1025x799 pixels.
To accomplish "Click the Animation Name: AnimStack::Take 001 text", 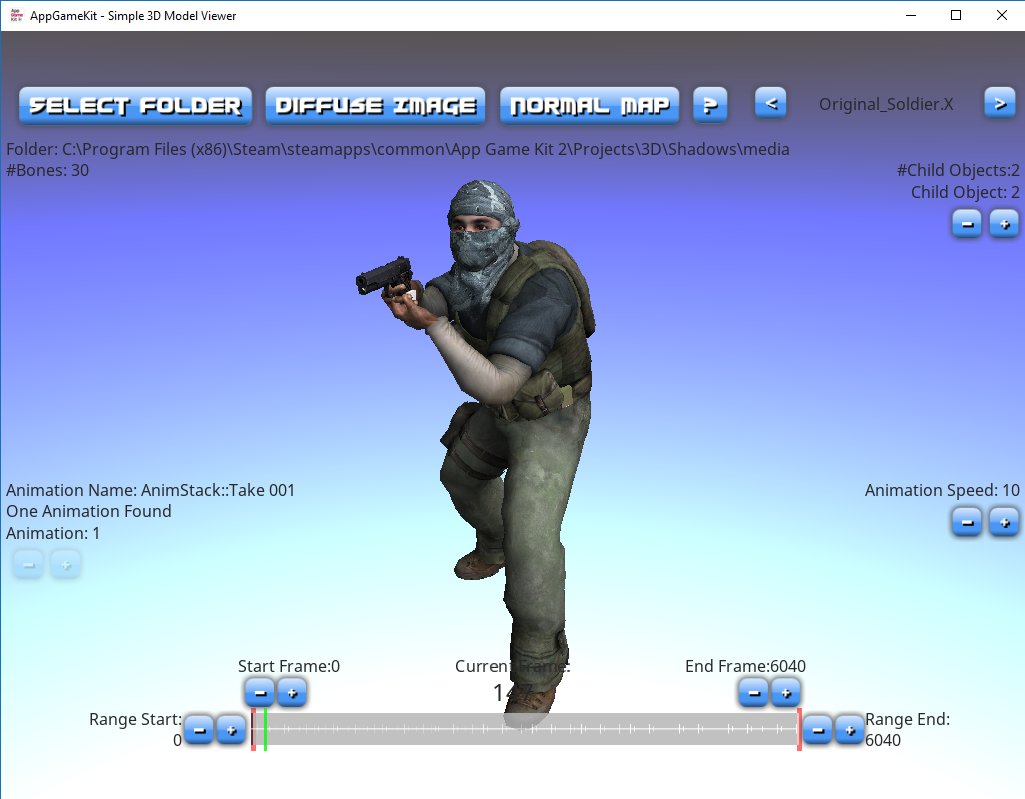I will (x=150, y=490).
